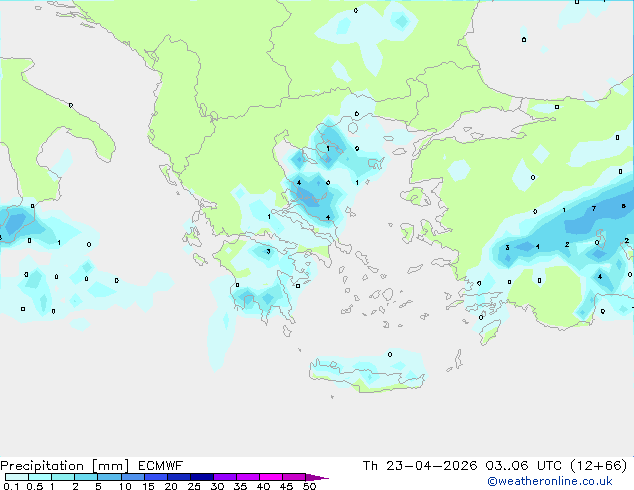
Task: Click the 3 value over the Peloponnese
Action: point(268,251)
